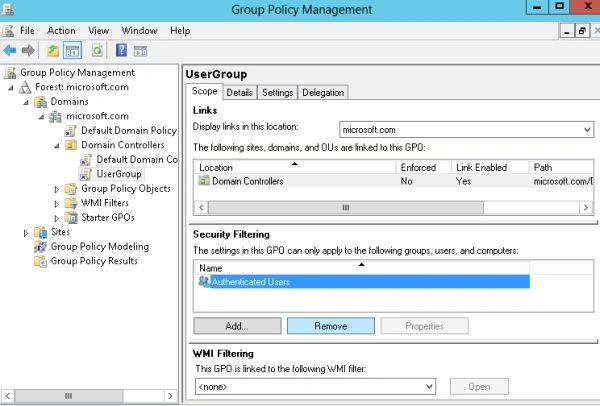Open the WMI filter dropdown
This screenshot has height=406, width=600.
click(316, 386)
